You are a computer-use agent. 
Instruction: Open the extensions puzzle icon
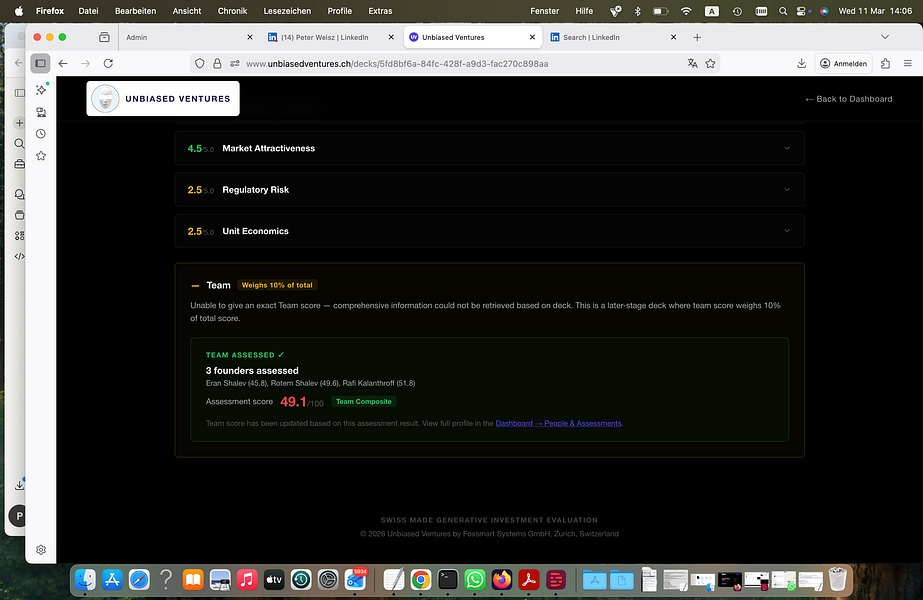[885, 63]
